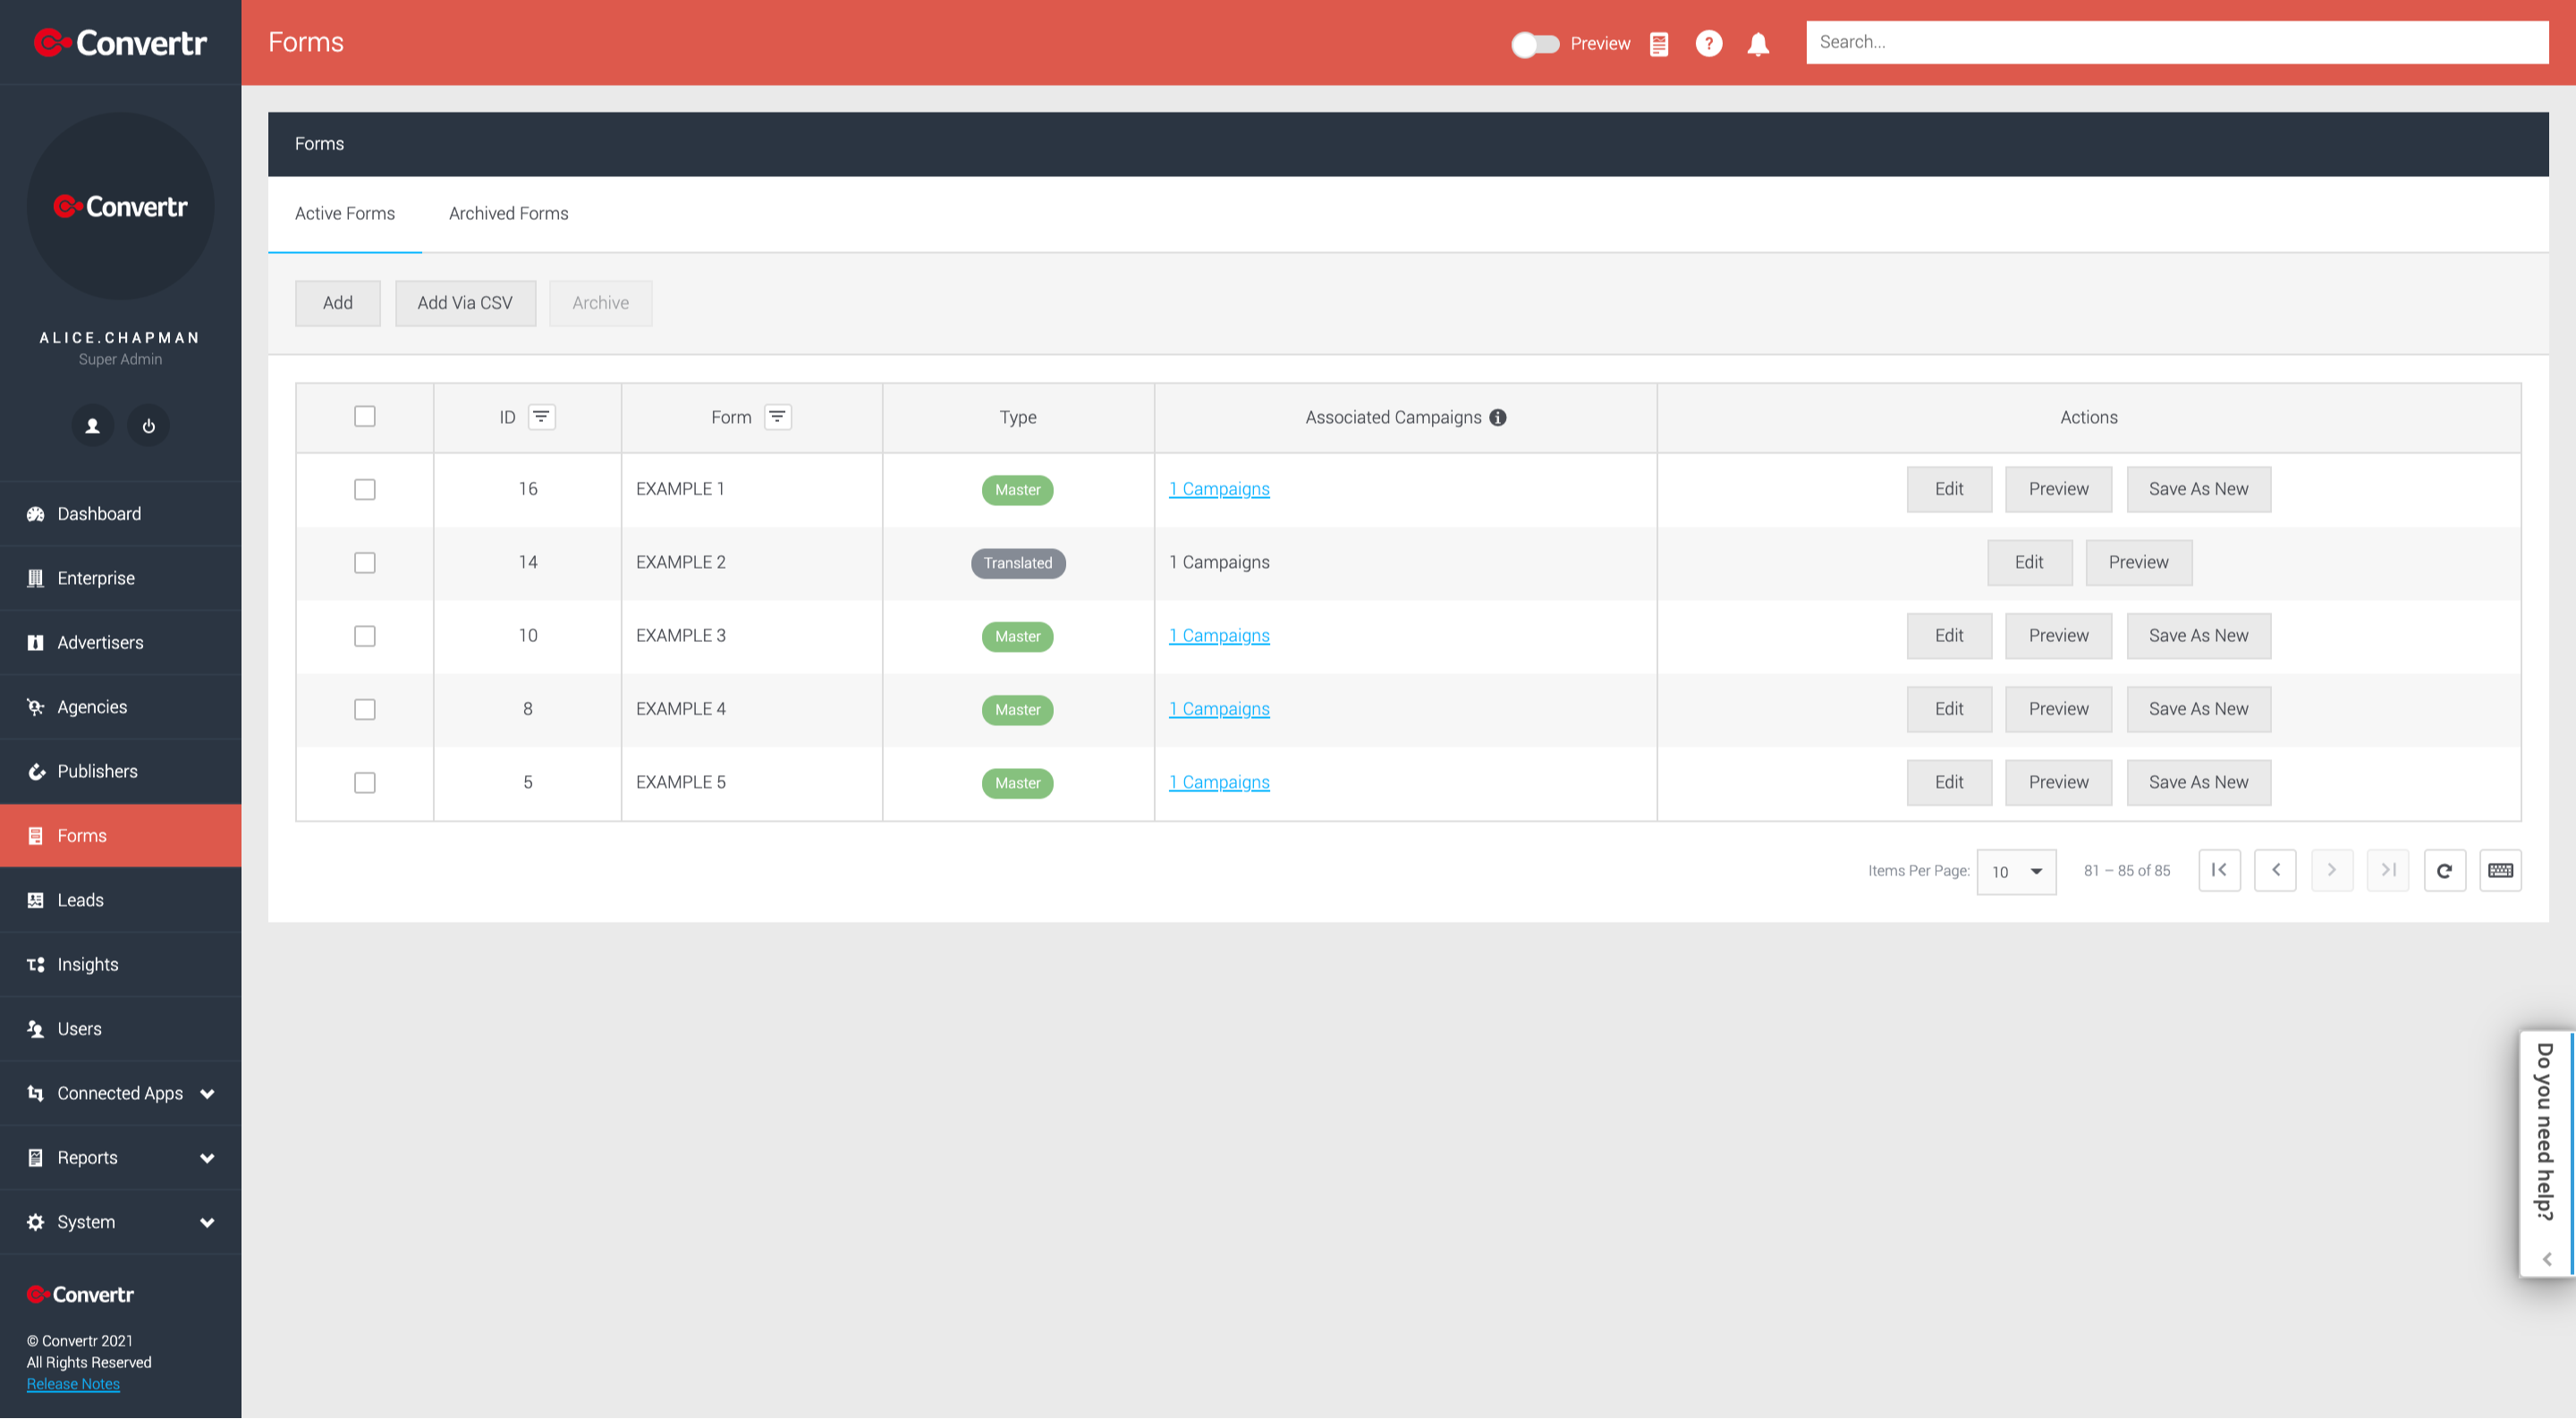Click the power logout icon

pos(148,426)
